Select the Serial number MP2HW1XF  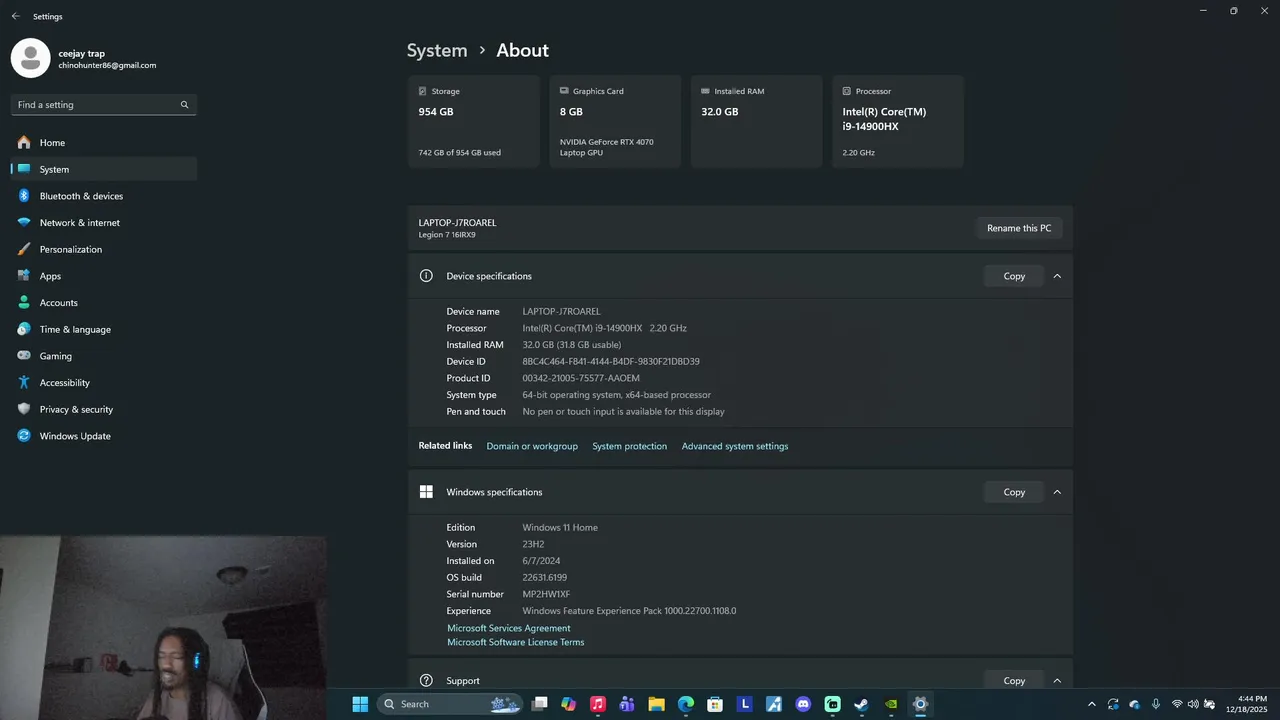(546, 594)
